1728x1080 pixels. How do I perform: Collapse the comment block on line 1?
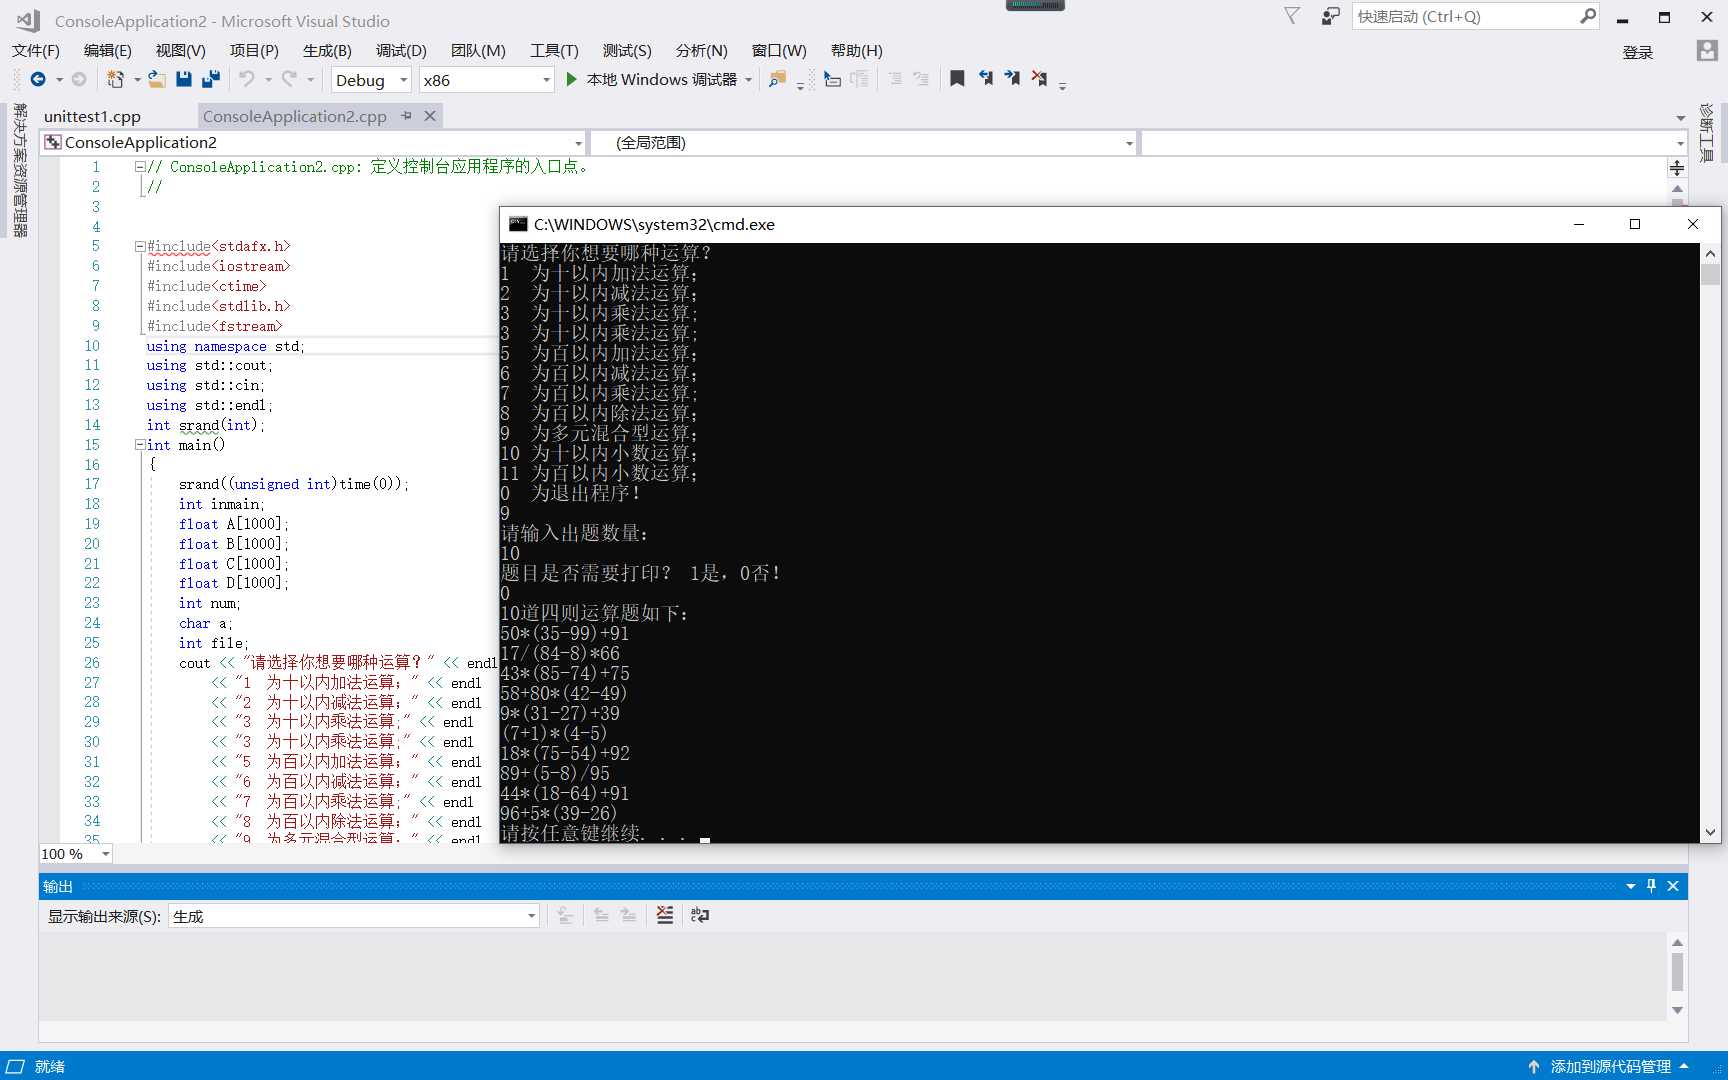140,167
